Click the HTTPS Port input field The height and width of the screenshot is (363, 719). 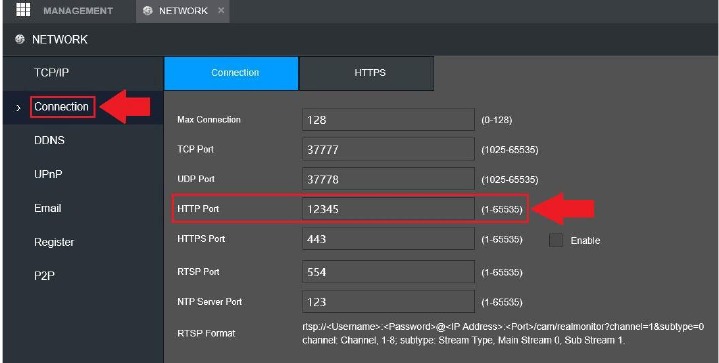click(x=388, y=239)
